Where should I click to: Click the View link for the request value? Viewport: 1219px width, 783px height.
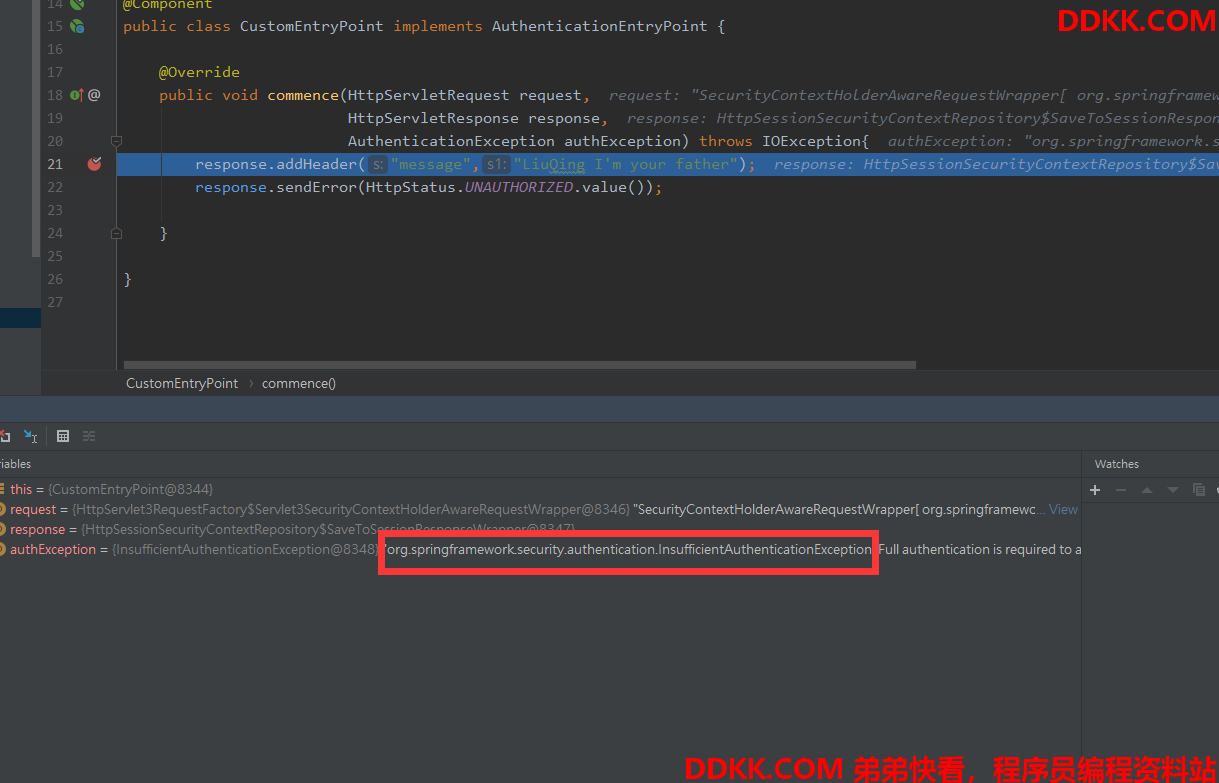[x=1063, y=509]
